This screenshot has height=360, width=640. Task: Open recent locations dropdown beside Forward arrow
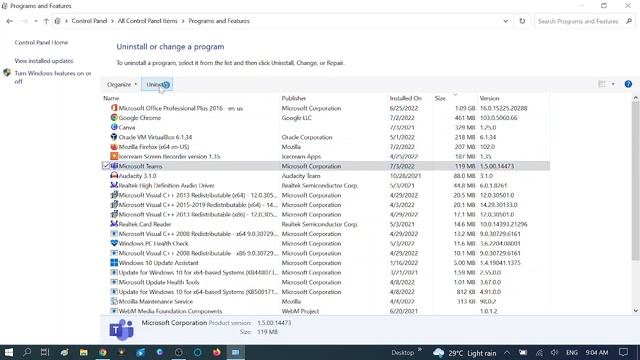tap(36, 21)
